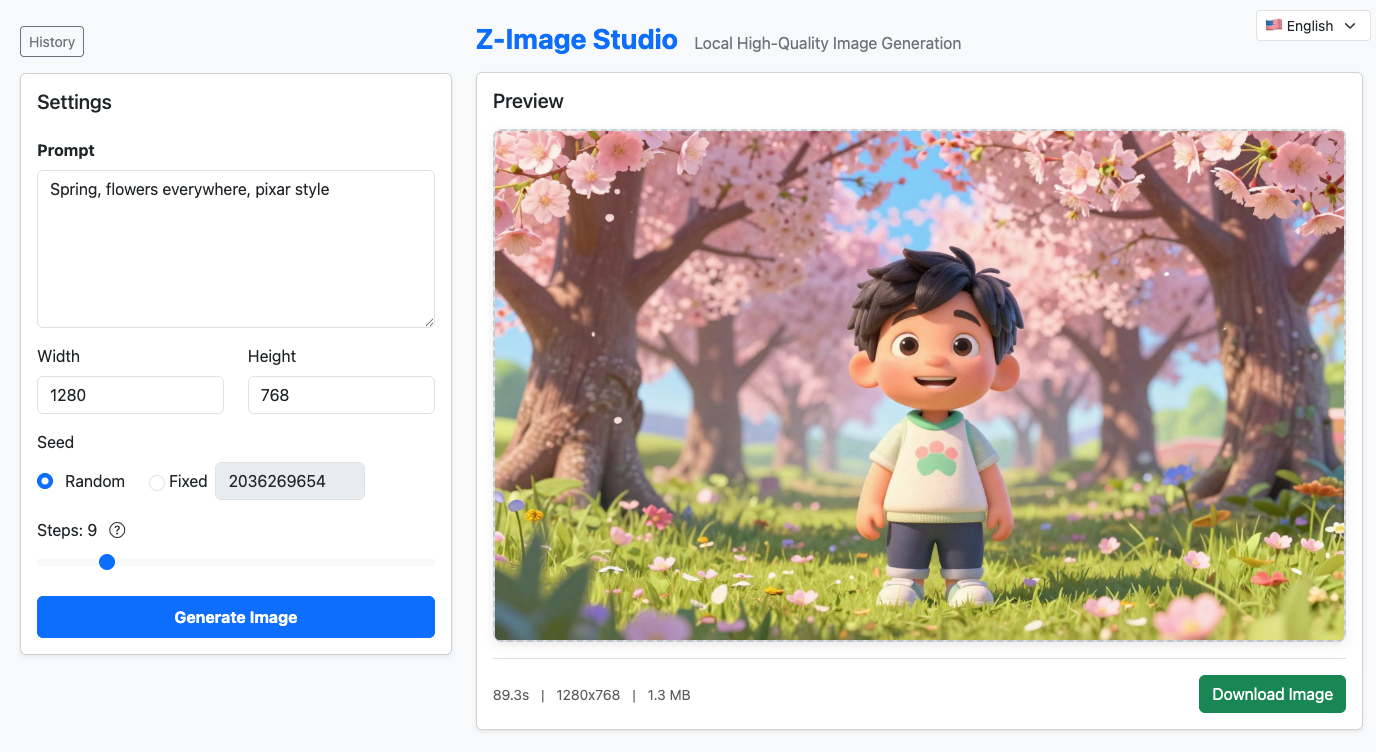
Task: Click the US flag icon
Action: 1273,26
